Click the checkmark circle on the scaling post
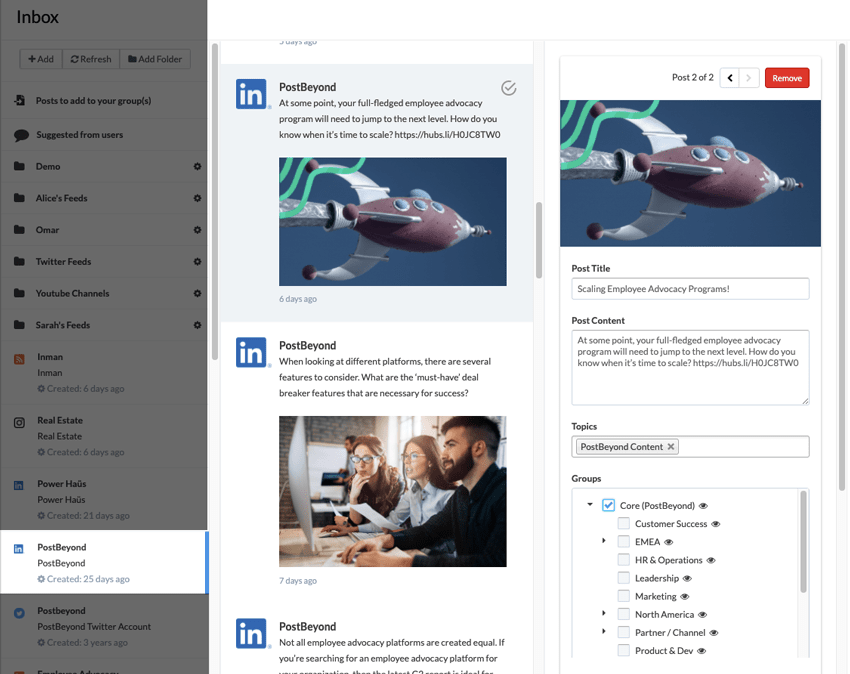The height and width of the screenshot is (674, 850). coord(508,88)
